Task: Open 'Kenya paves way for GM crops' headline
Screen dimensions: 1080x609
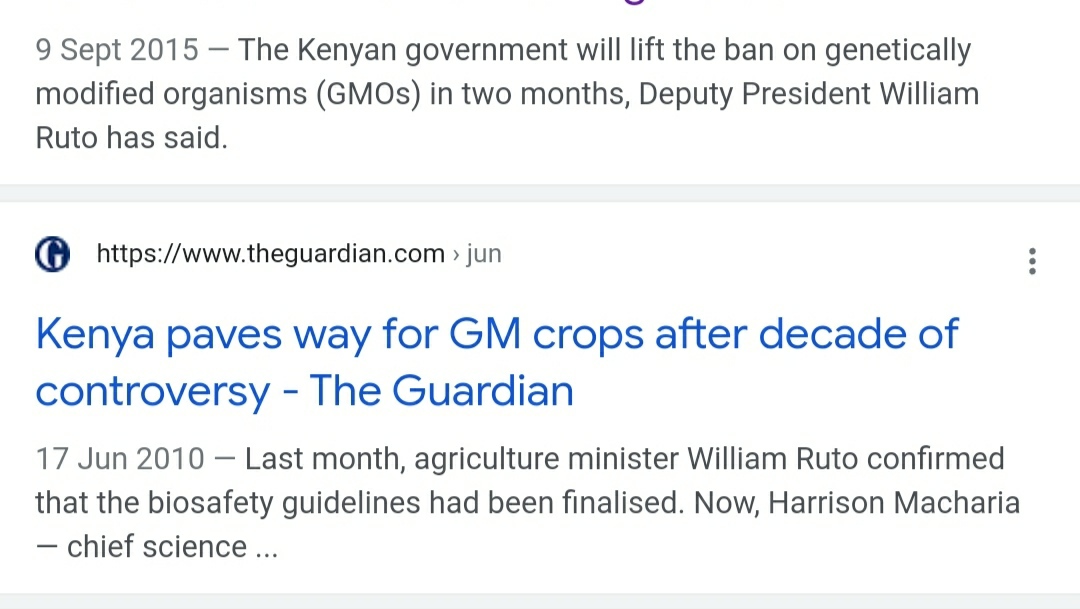Action: [x=497, y=362]
